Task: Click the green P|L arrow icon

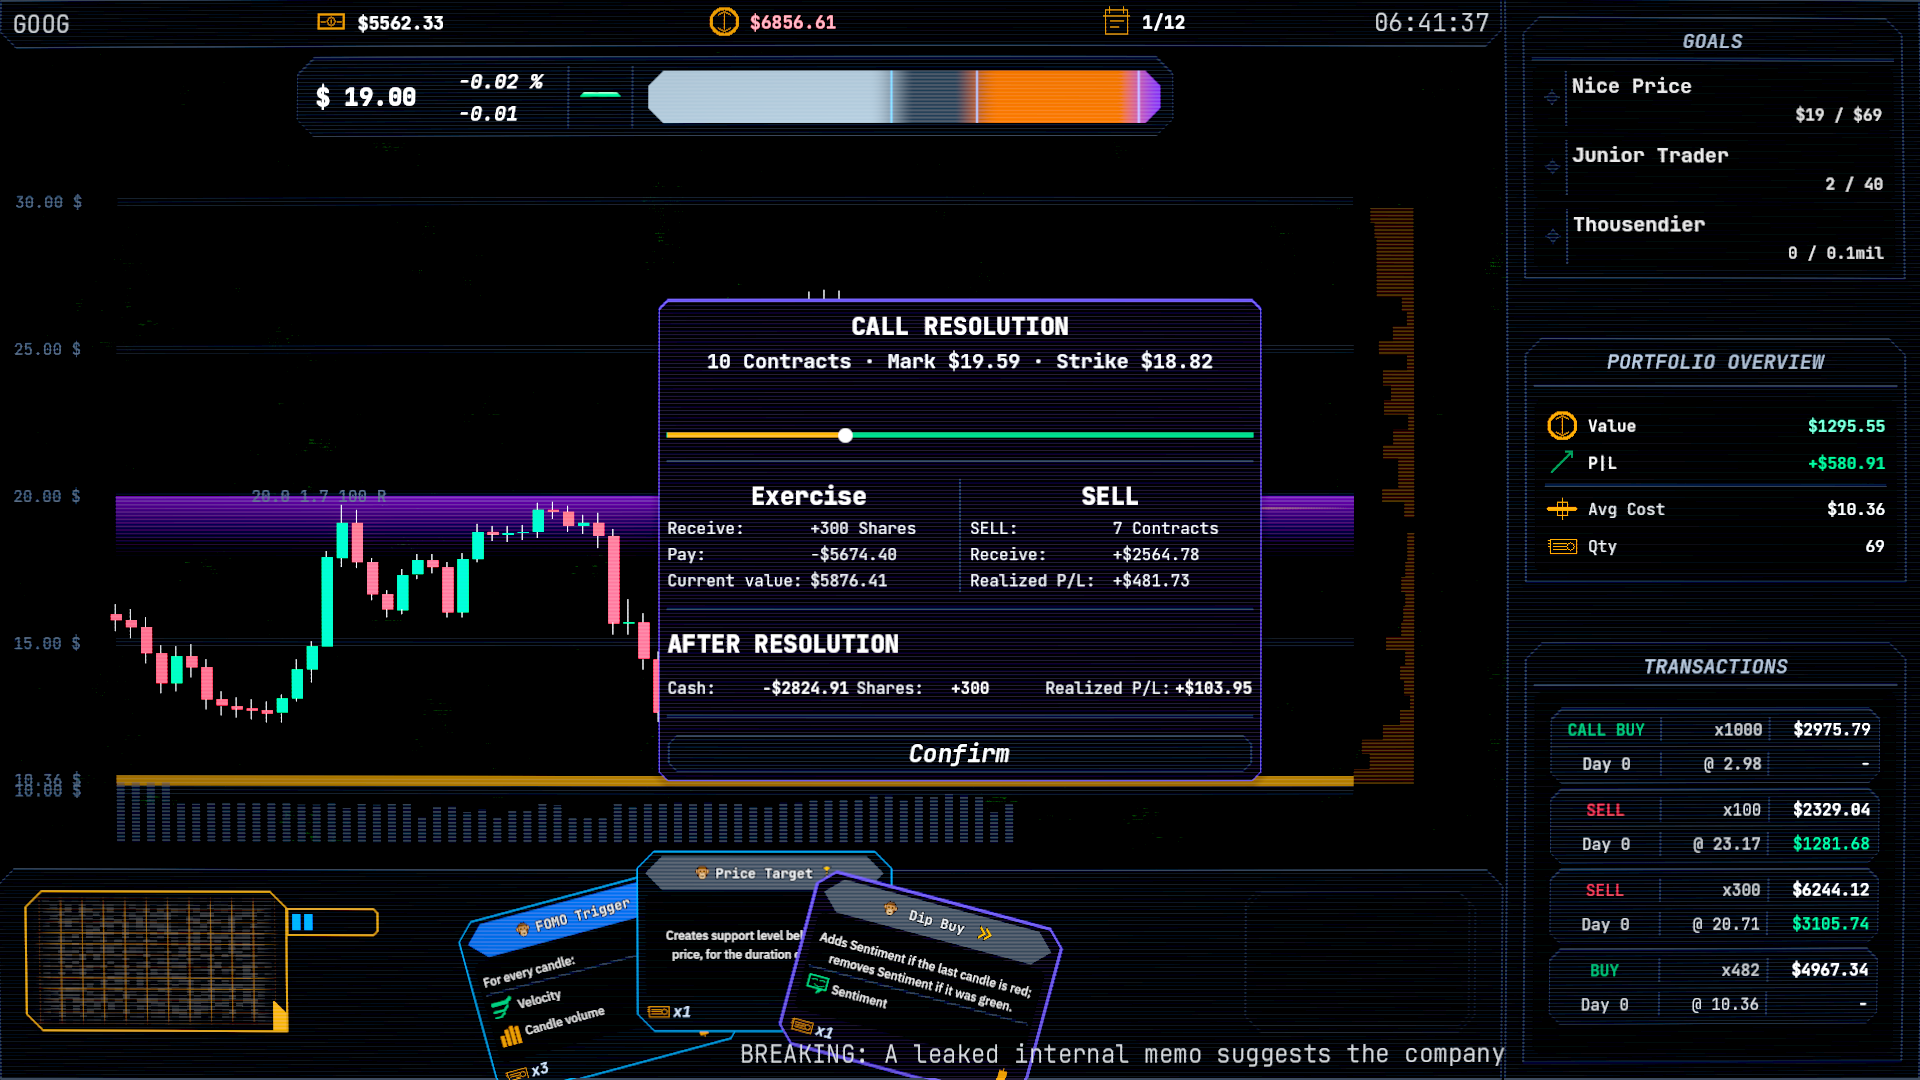Action: tap(1562, 462)
